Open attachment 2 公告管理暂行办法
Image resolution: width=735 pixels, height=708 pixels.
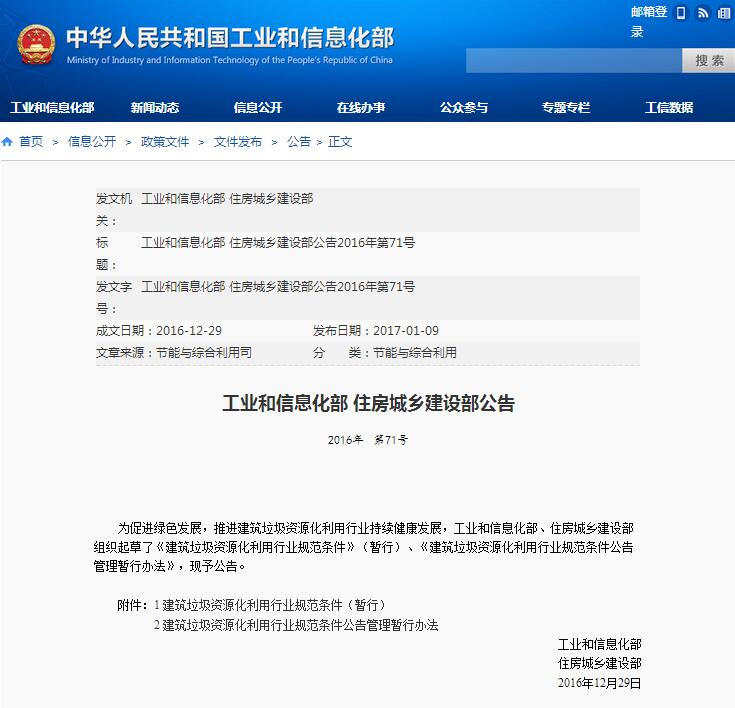(x=296, y=625)
